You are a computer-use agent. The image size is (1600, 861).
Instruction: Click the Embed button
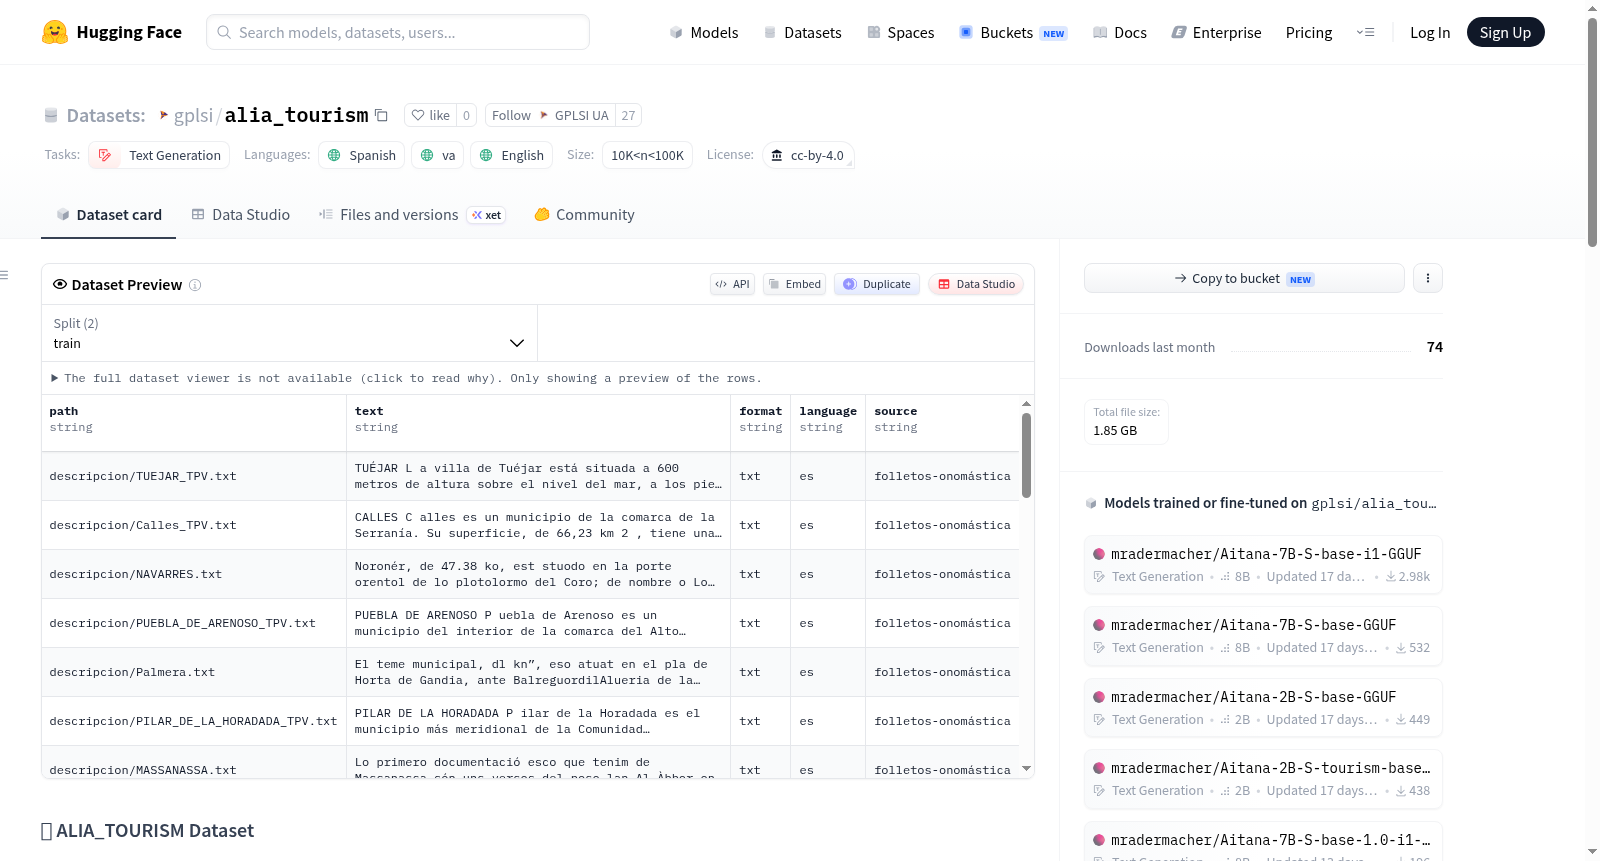coord(795,284)
